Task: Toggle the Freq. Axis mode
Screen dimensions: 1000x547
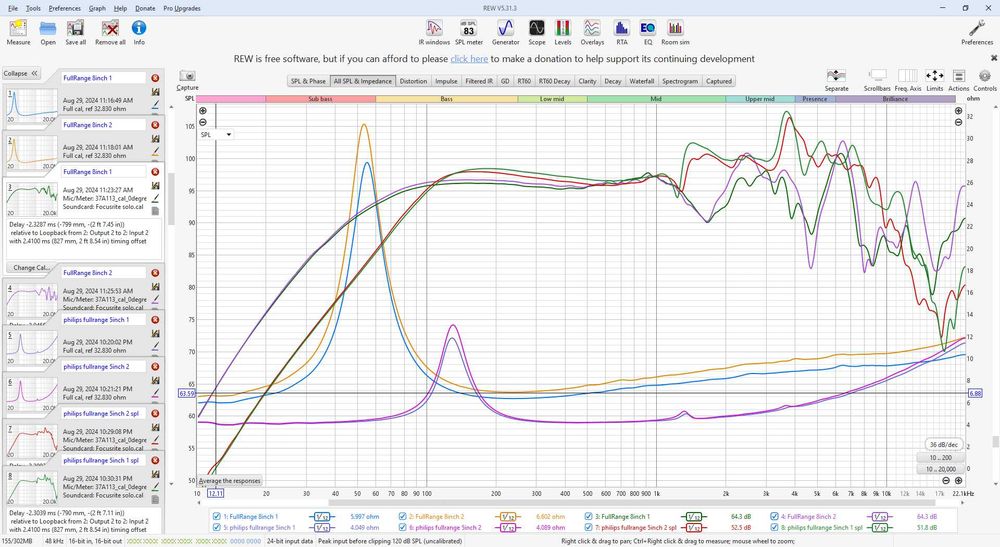Action: tap(908, 80)
